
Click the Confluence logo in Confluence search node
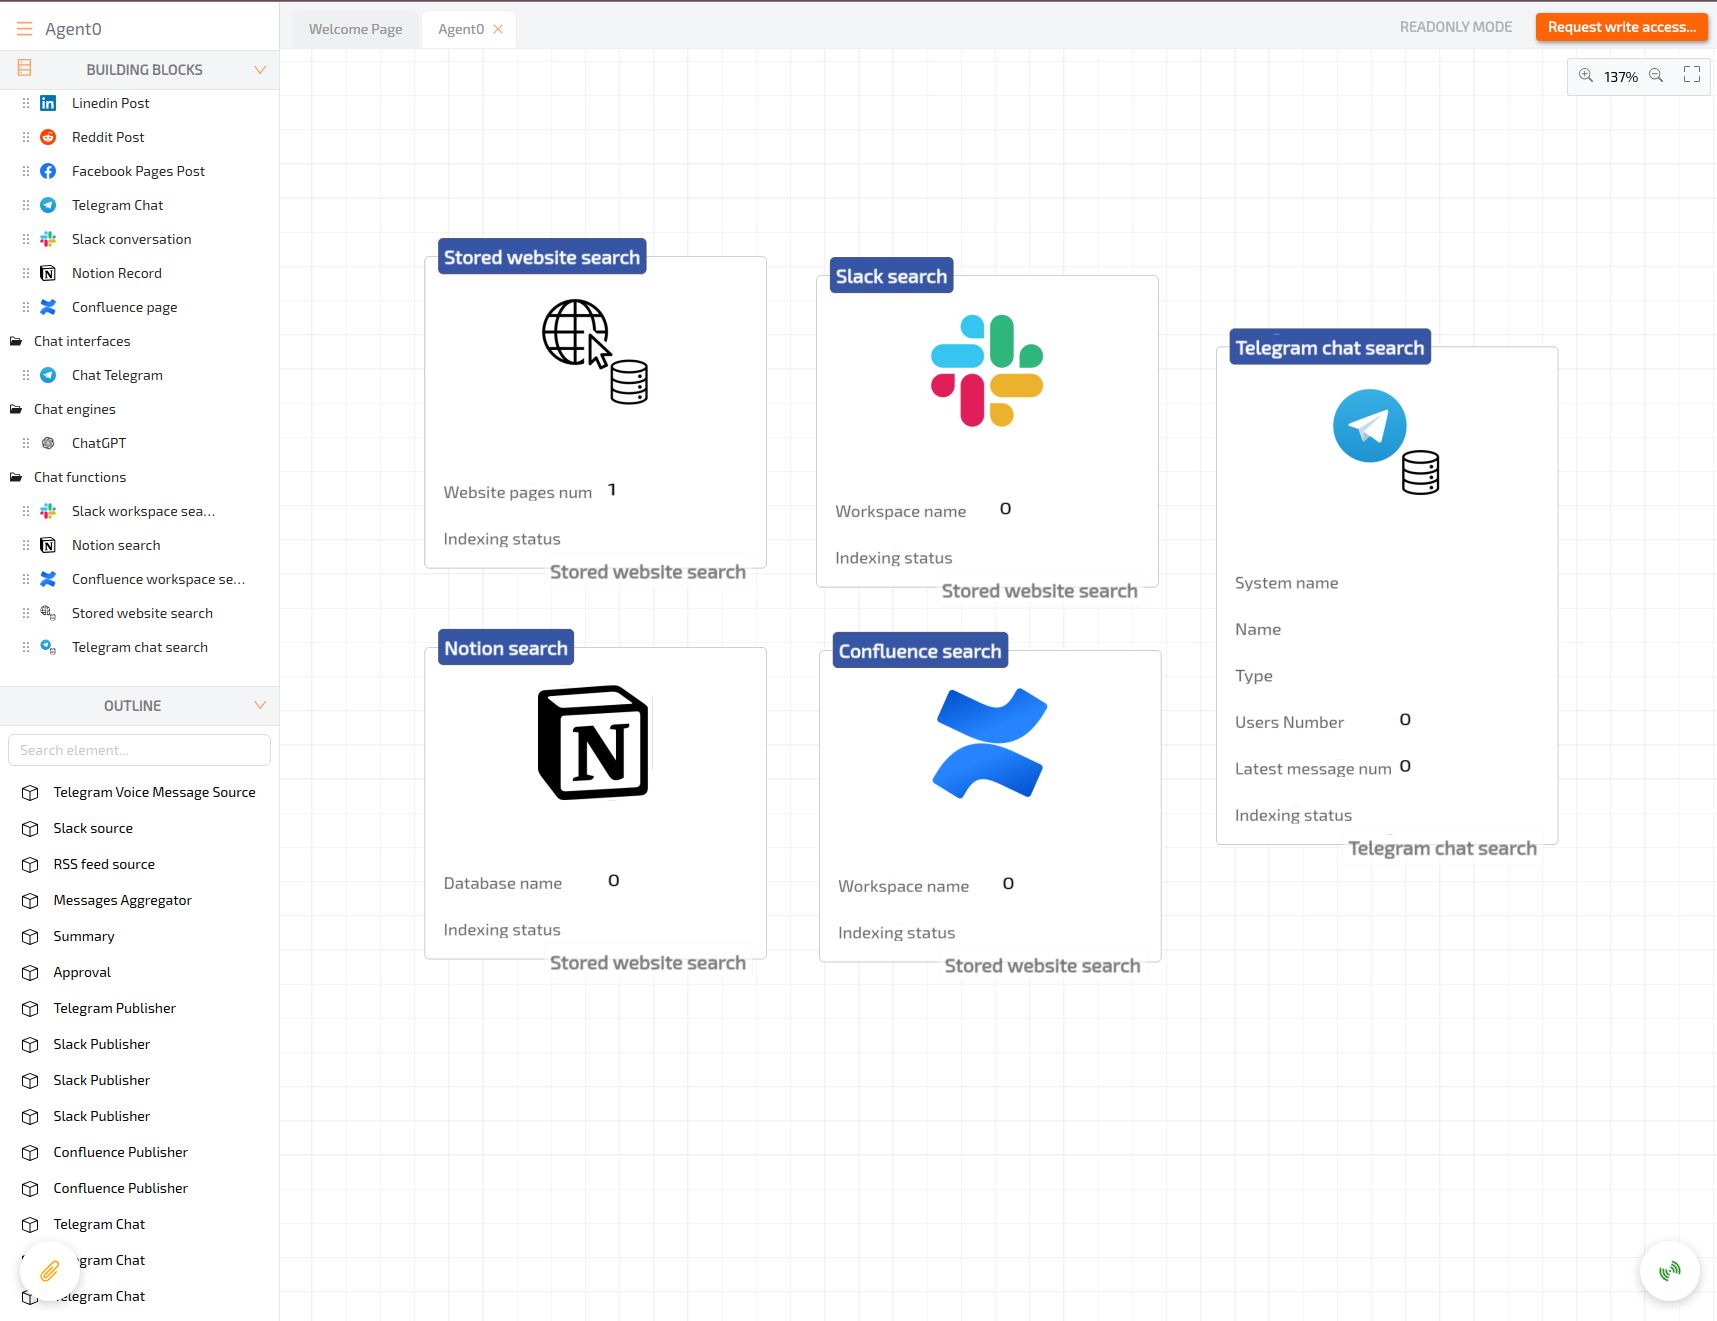click(990, 743)
